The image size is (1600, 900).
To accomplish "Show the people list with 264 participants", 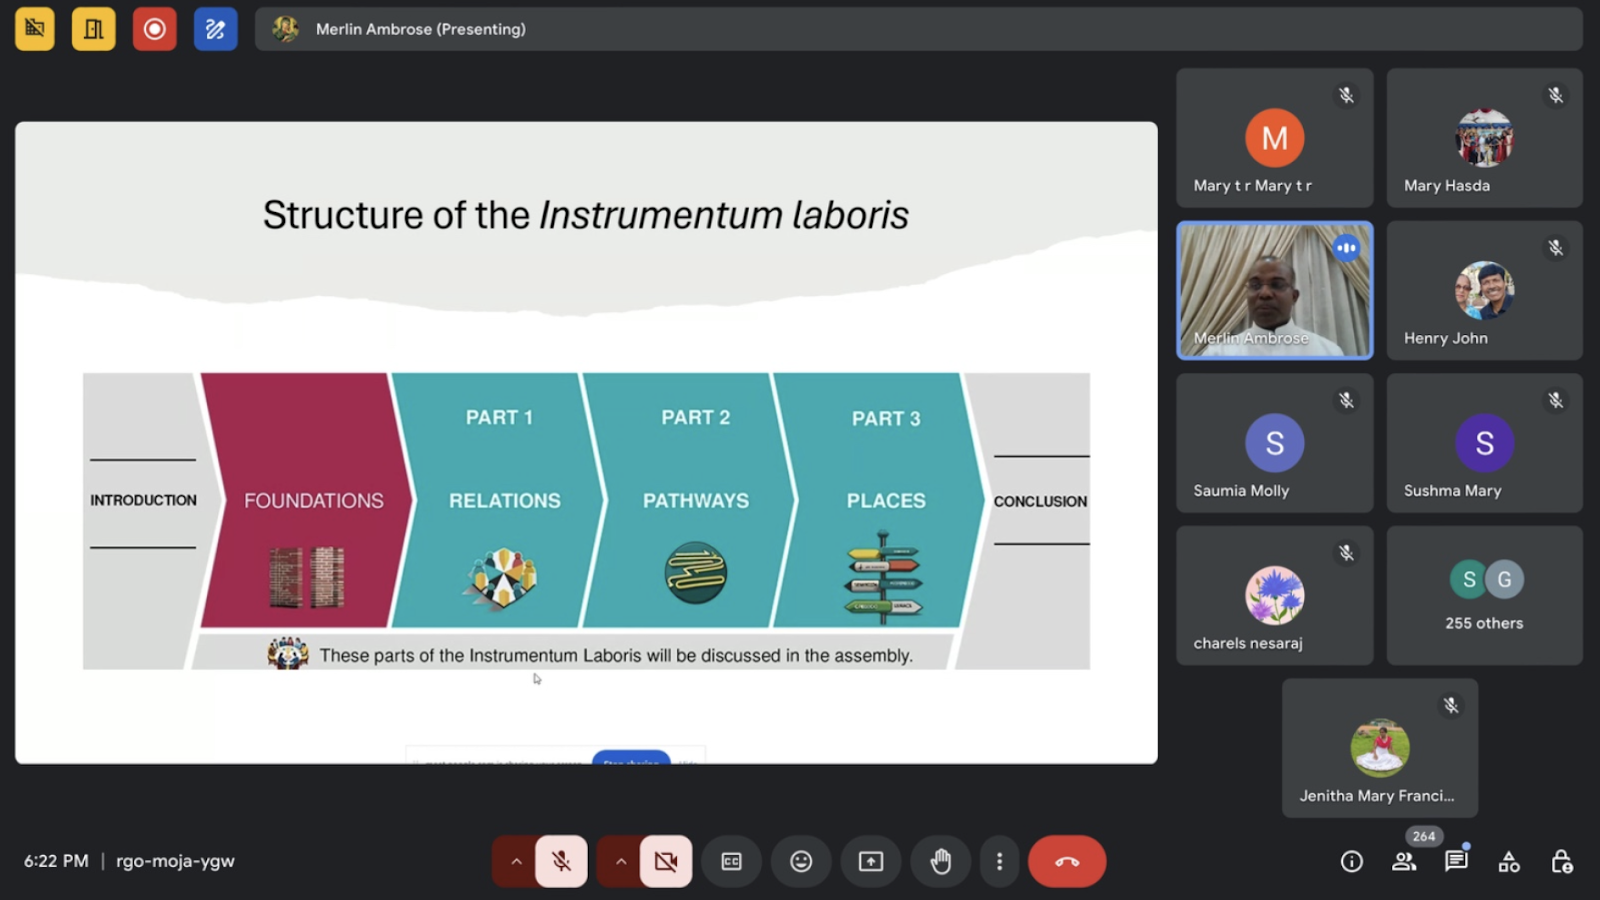I will click(x=1404, y=861).
